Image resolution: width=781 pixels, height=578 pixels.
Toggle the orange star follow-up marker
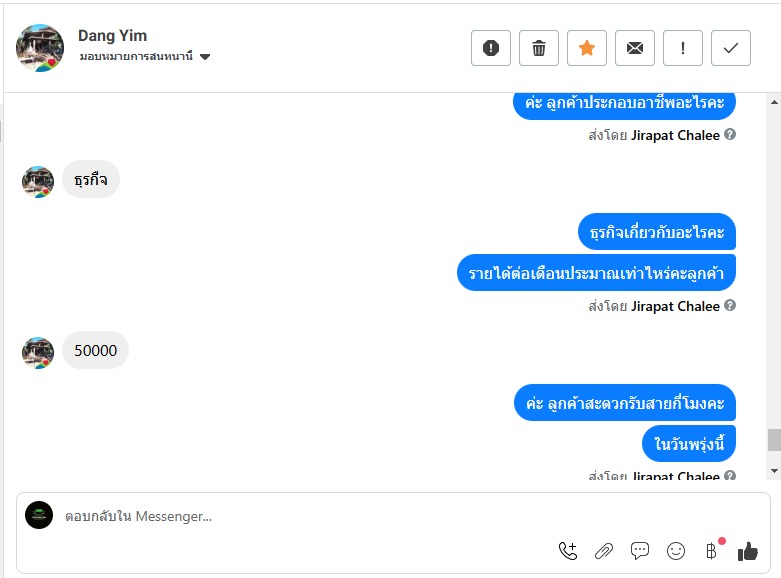pyautogui.click(x=587, y=48)
